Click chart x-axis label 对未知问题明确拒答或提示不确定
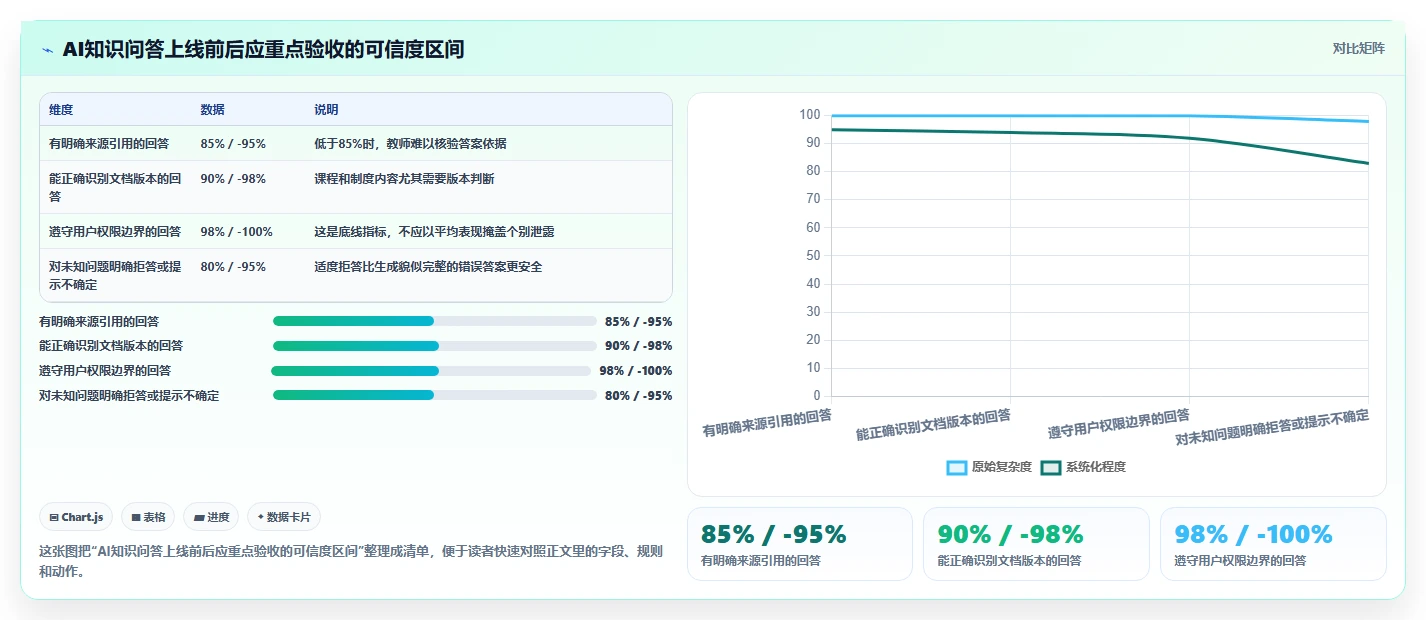This screenshot has width=1426, height=620. click(x=1271, y=428)
